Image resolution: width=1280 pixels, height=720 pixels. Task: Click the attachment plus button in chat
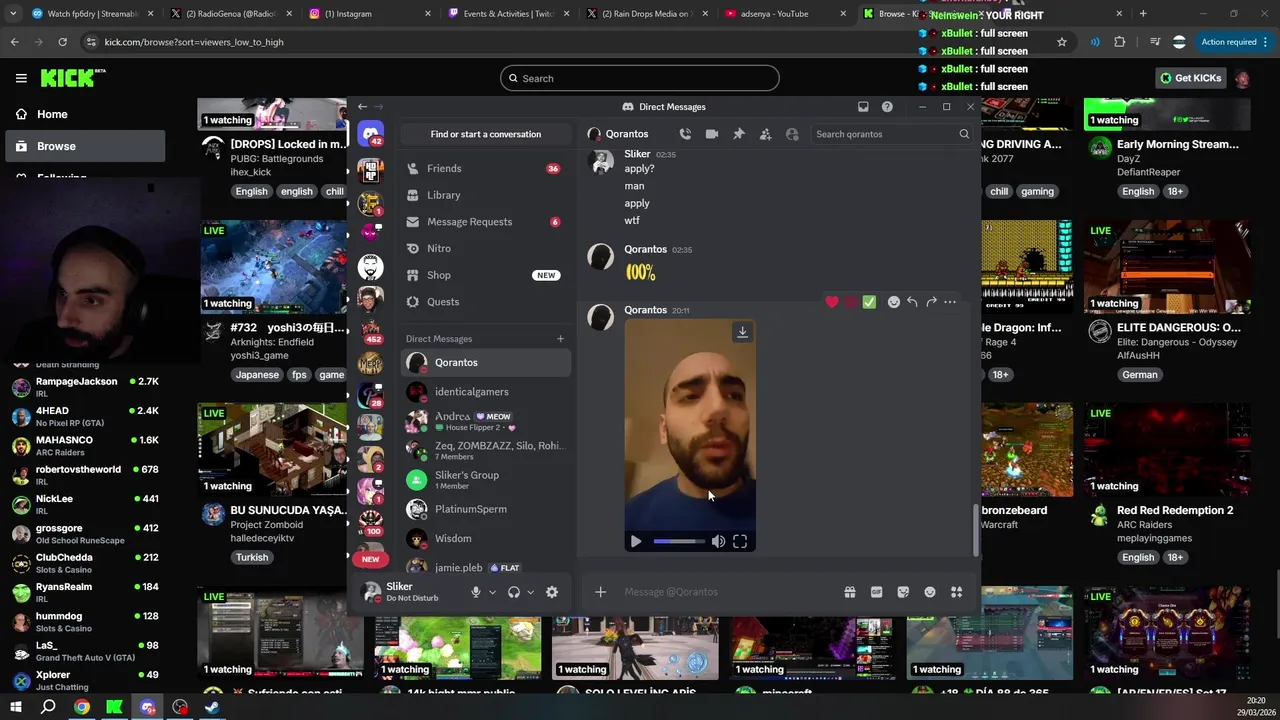click(600, 592)
